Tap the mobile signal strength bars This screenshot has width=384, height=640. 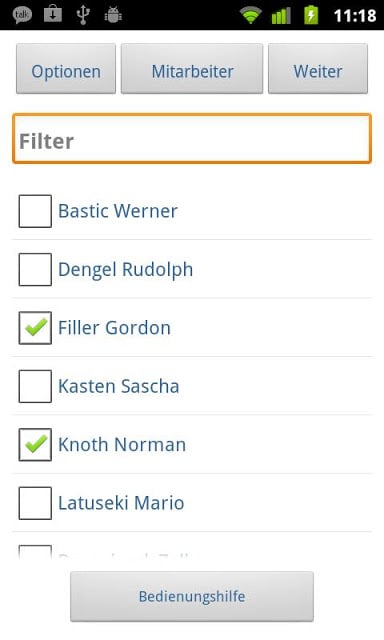pyautogui.click(x=281, y=16)
